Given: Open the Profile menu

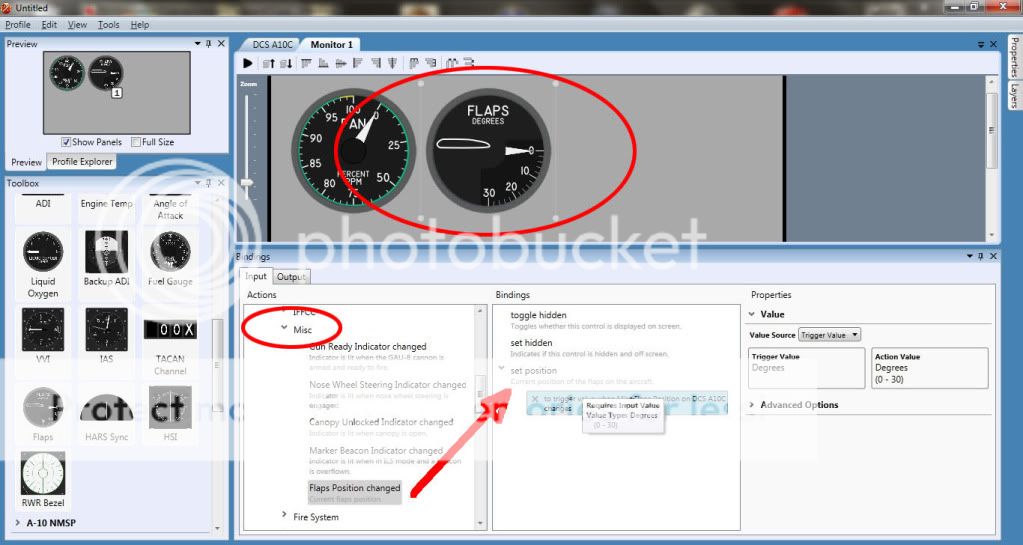Looking at the screenshot, I should (18, 24).
